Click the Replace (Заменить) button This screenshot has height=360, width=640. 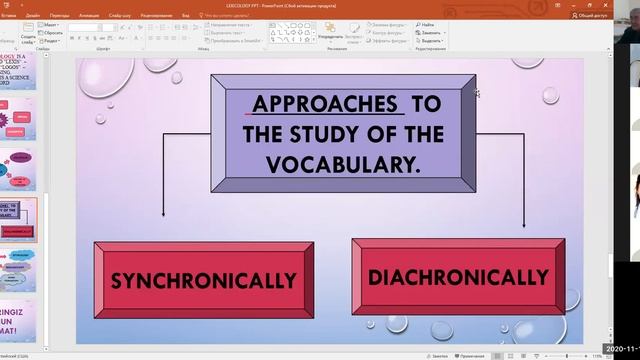[x=431, y=33]
